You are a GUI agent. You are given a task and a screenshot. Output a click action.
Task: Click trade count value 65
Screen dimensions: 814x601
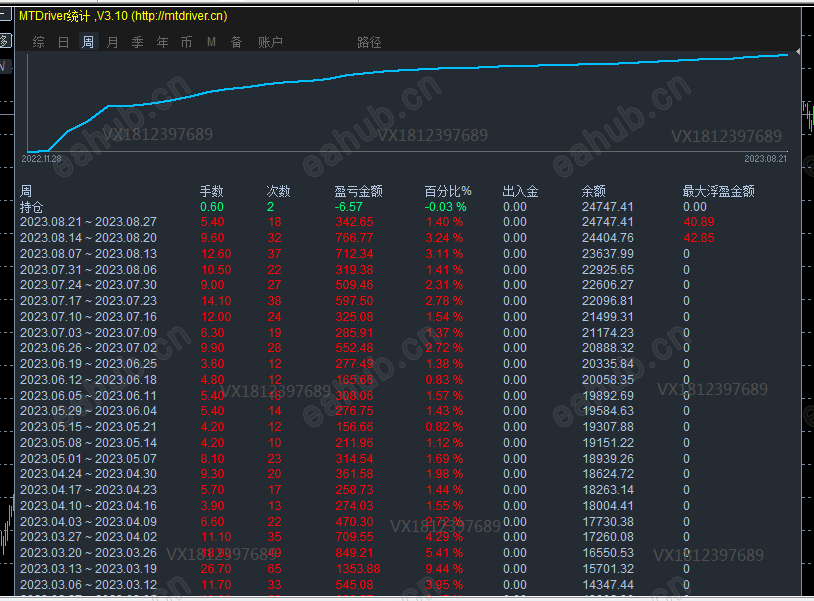[x=274, y=569]
